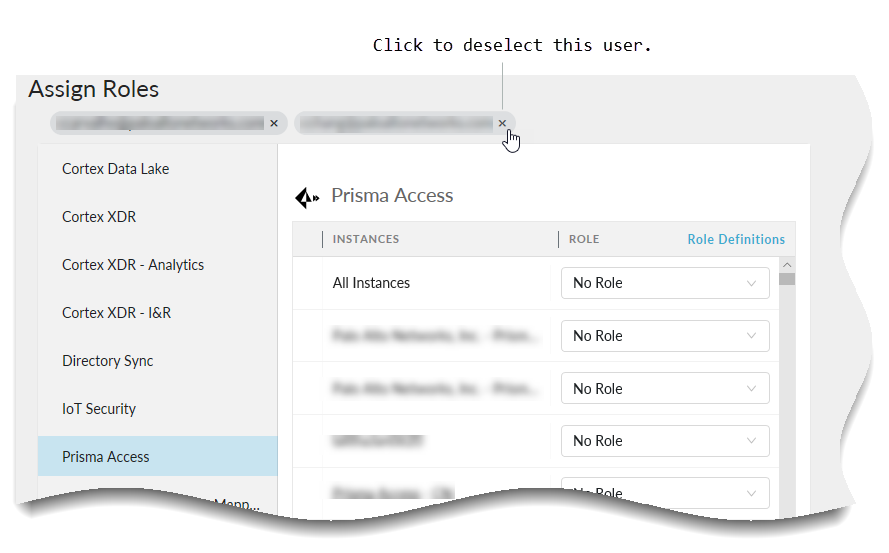This screenshot has width=889, height=553.
Task: Click the instances table scrollbar thumb
Action: 787,279
